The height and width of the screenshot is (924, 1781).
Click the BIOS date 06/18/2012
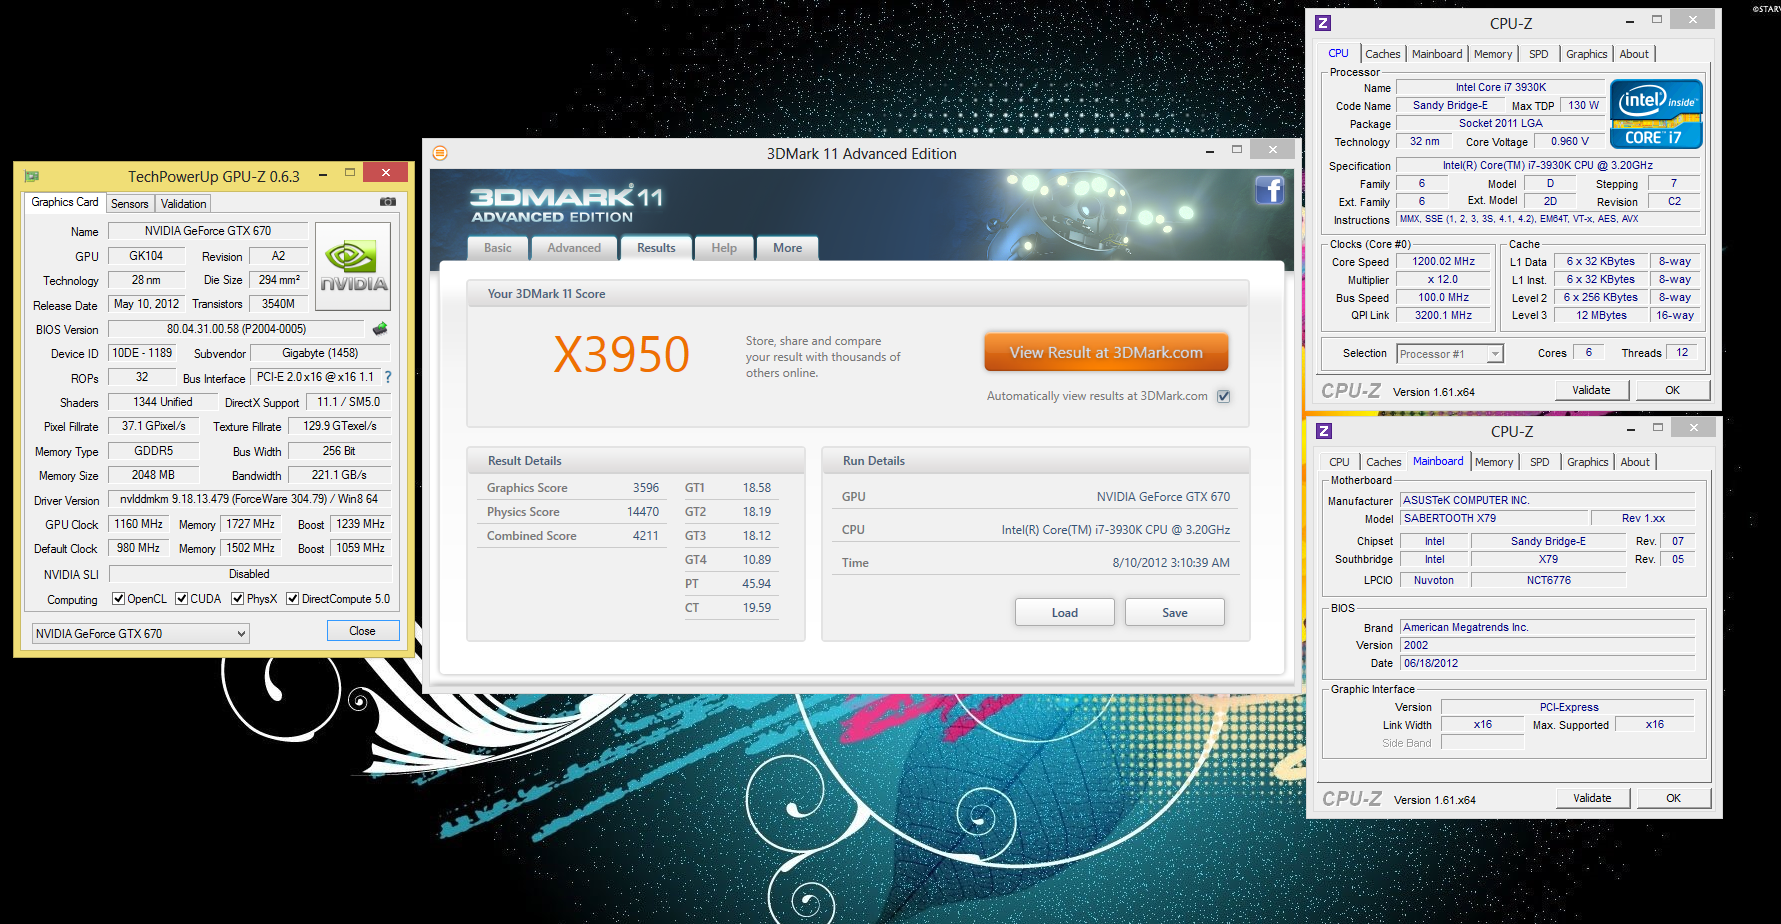tap(1547, 663)
